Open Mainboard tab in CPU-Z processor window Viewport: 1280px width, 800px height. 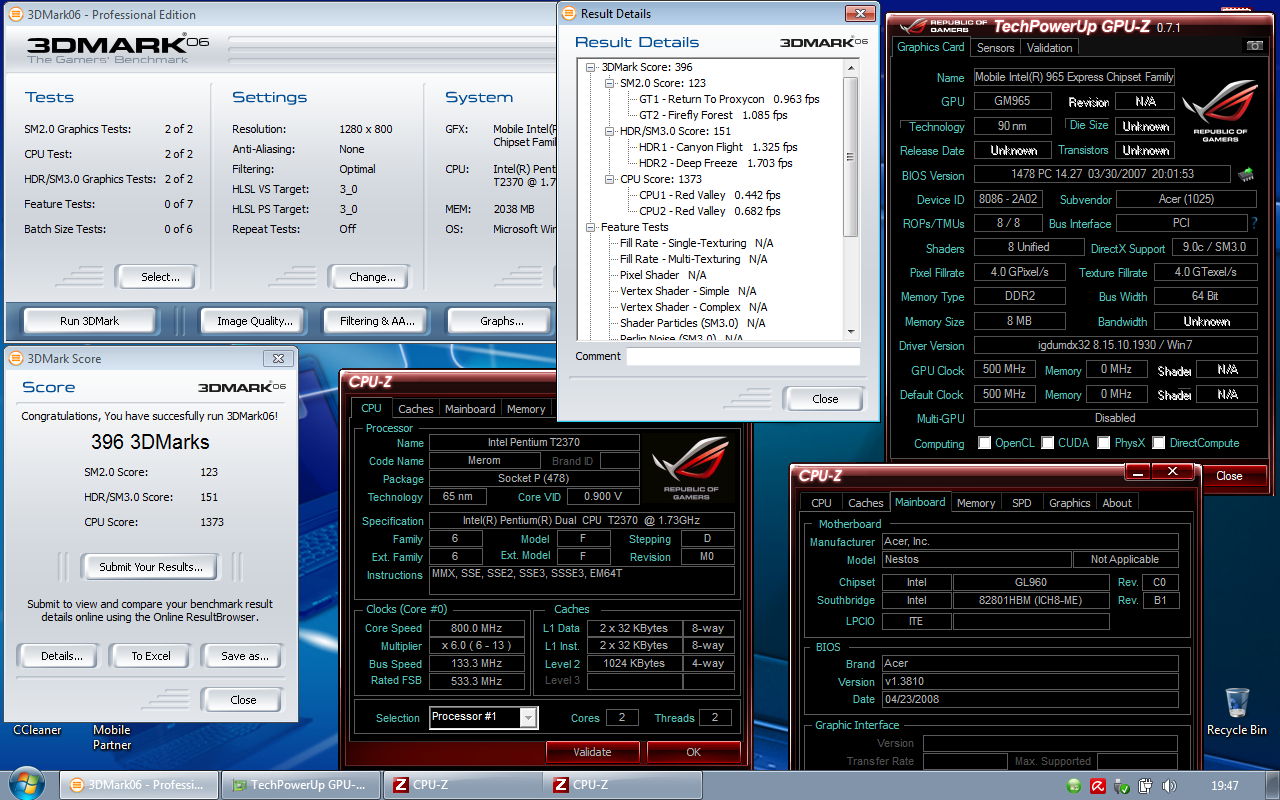[x=470, y=409]
